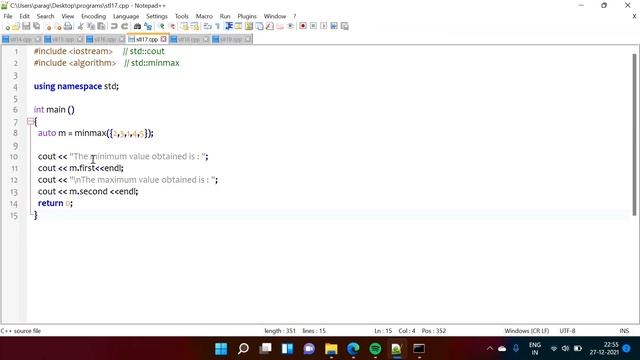The image size is (640, 360).
Task: Open Find with the binoculars icon
Action: coord(137,27)
